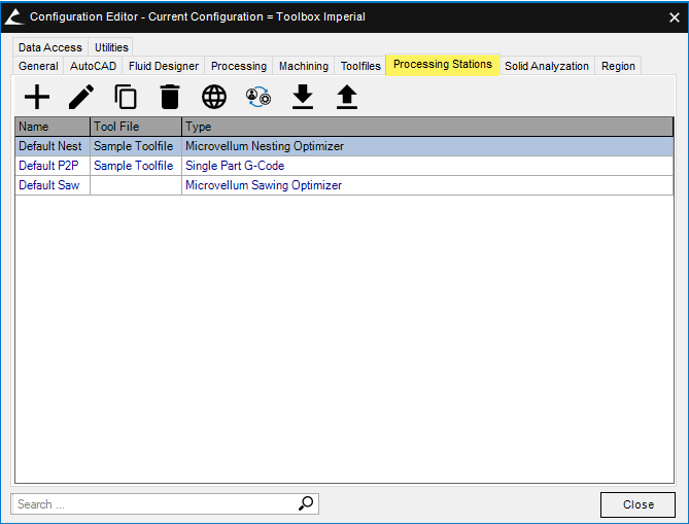This screenshot has height=524, width=689.
Task: Switch to the AutoCAD tab
Action: [93, 66]
